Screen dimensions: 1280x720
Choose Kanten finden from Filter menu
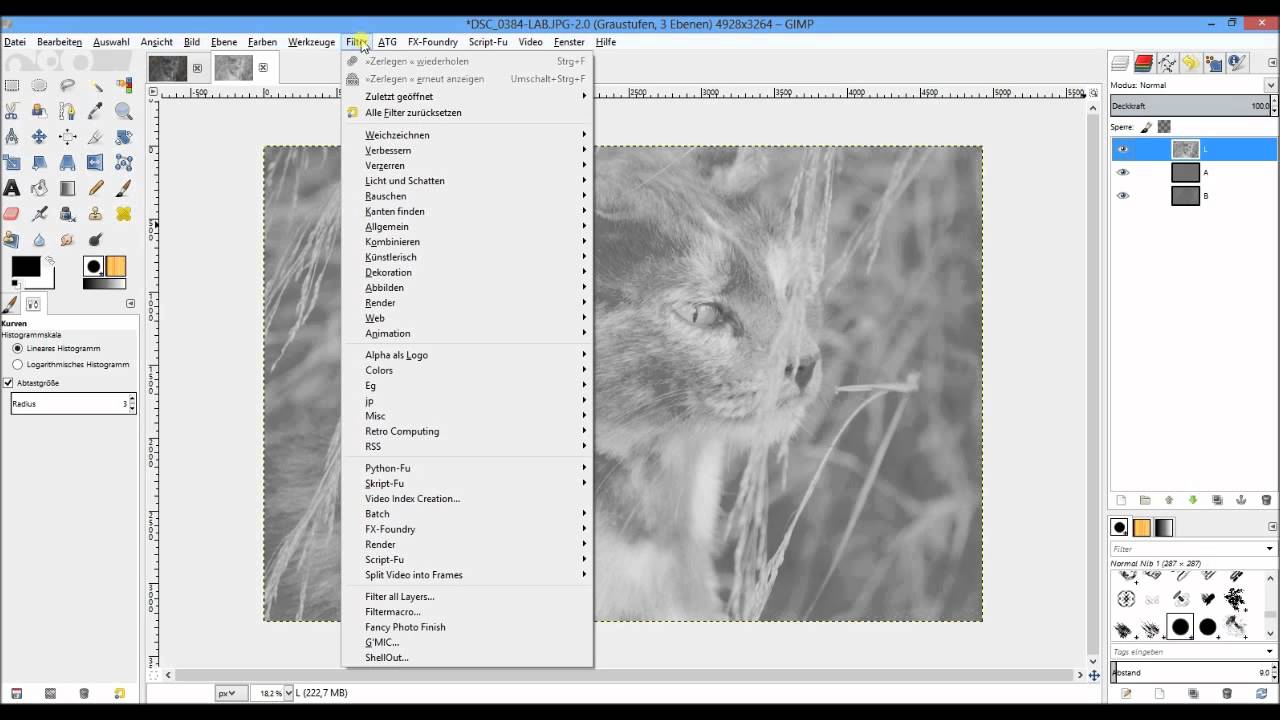(x=467, y=212)
